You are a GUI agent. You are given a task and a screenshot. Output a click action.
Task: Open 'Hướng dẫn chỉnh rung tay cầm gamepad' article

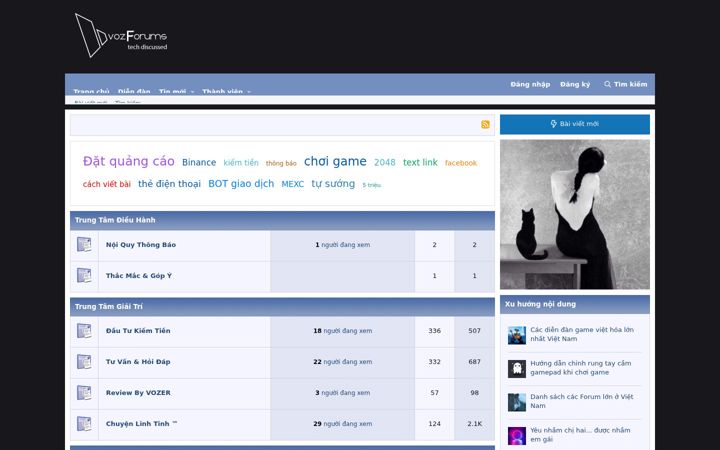(580, 368)
